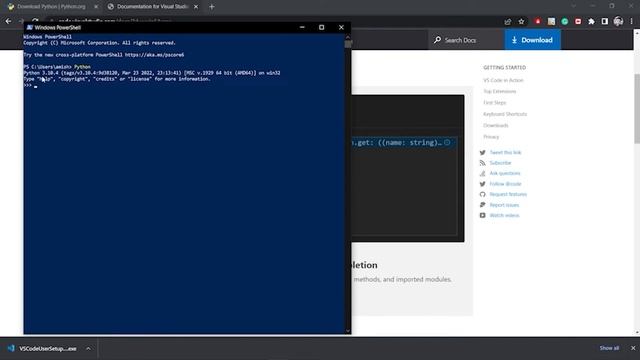640x360 pixels.
Task: Open Privacy link in sidebar
Action: pos(491,137)
